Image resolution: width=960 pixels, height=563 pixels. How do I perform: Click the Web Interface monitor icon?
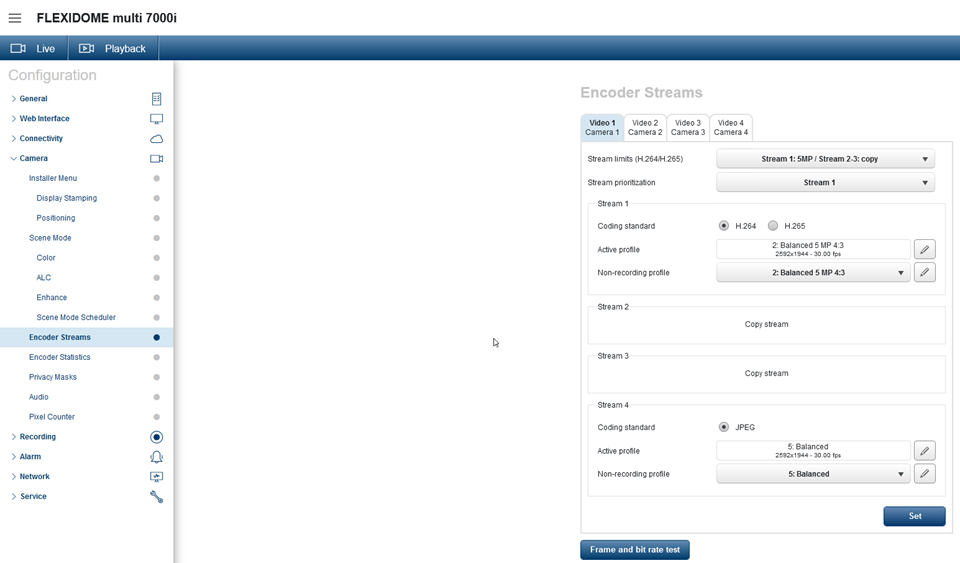[157, 119]
